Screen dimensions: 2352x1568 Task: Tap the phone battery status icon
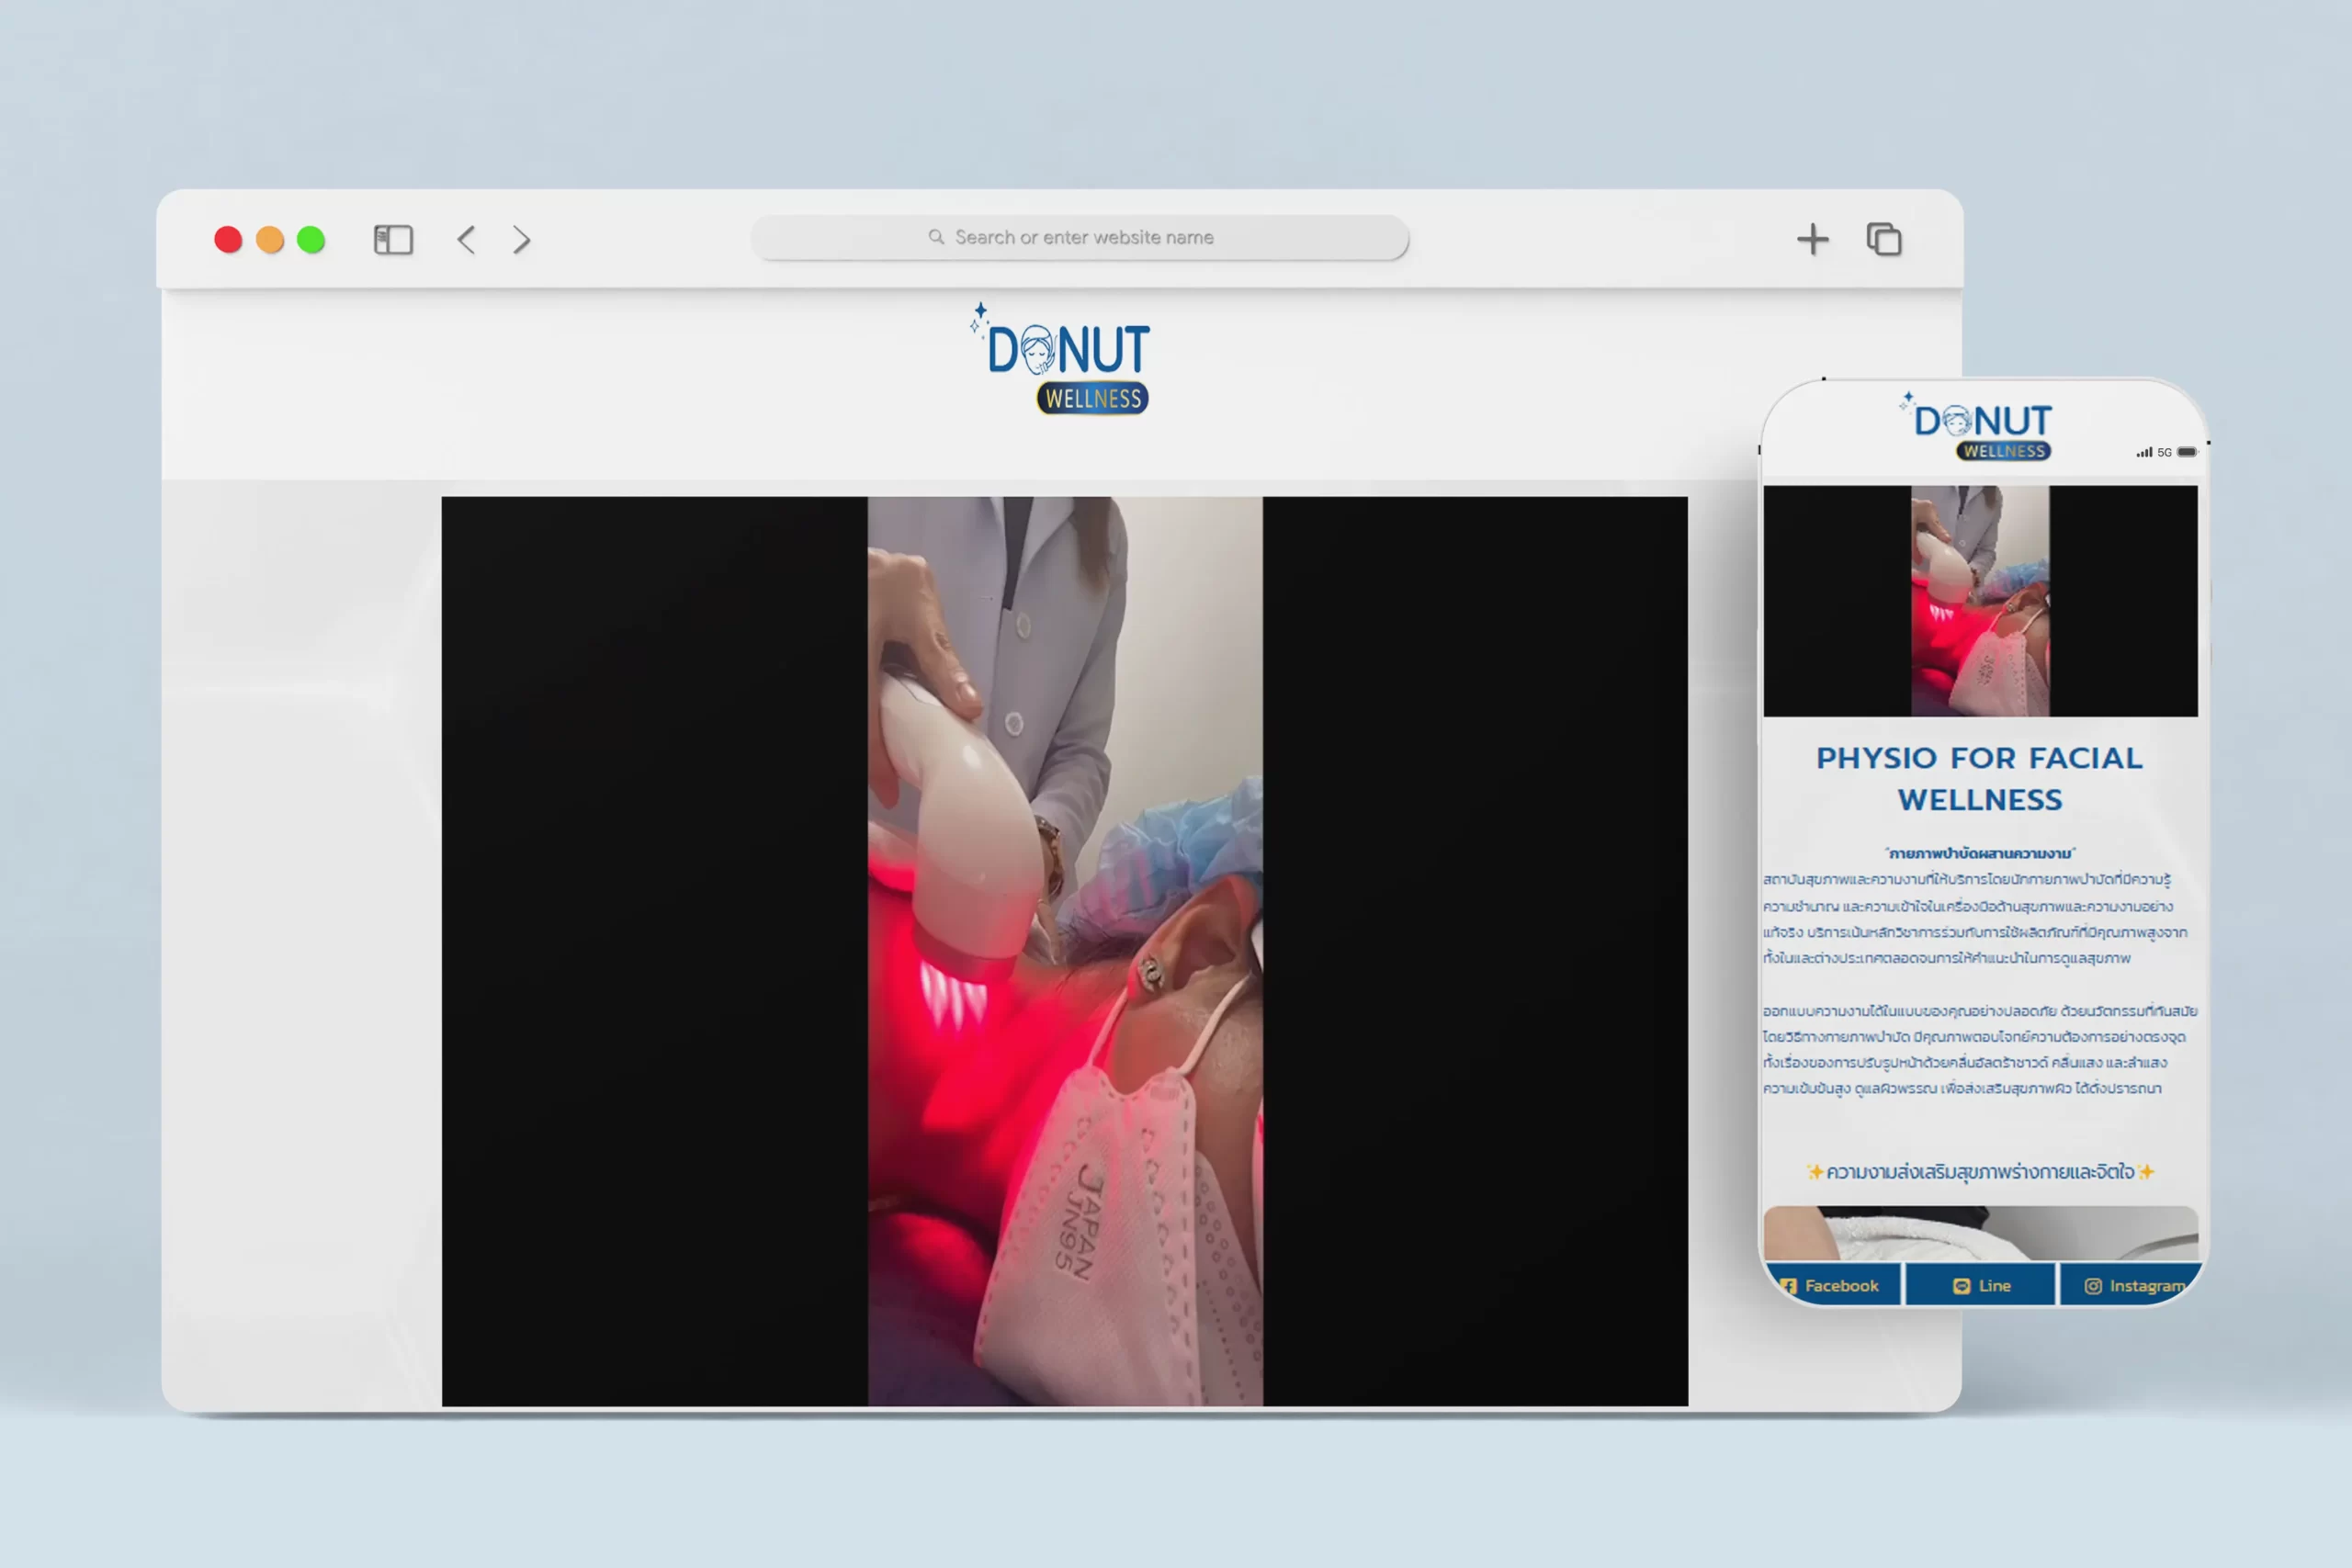pyautogui.click(x=2187, y=452)
